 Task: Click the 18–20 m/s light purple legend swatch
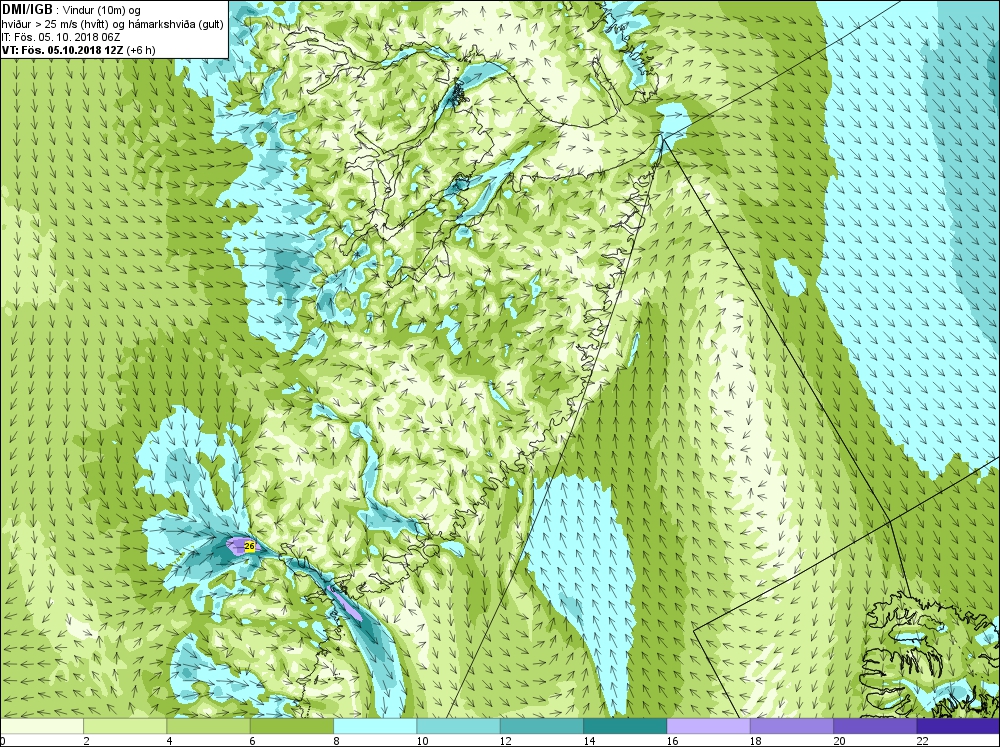791,726
